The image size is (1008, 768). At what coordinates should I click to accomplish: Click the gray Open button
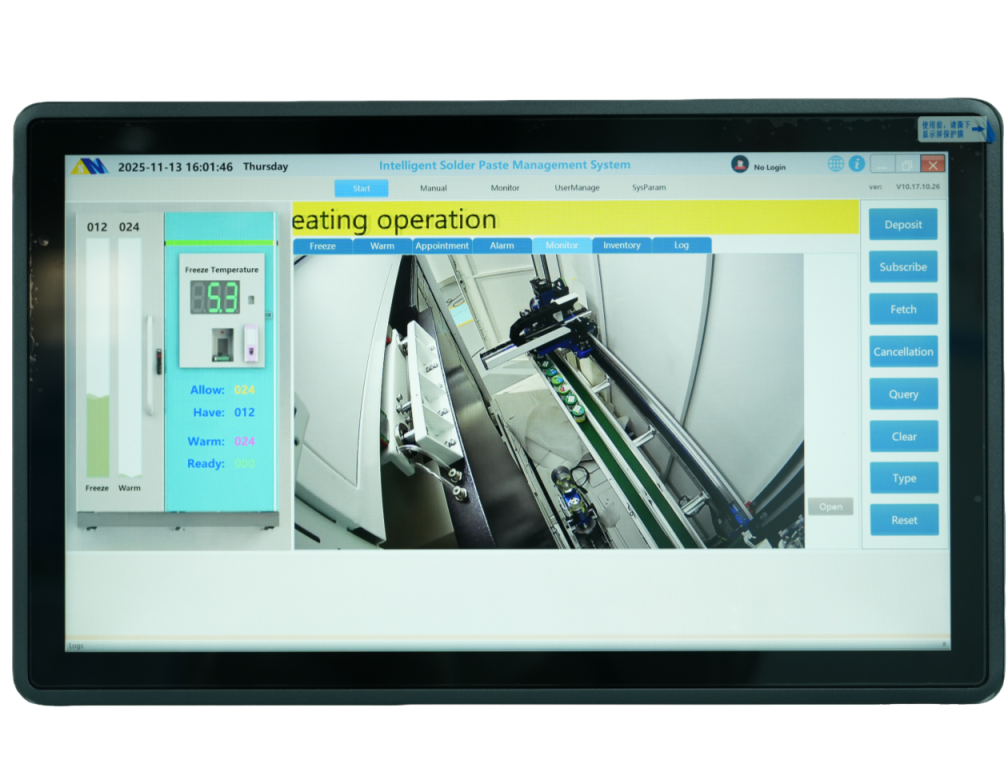(x=831, y=506)
